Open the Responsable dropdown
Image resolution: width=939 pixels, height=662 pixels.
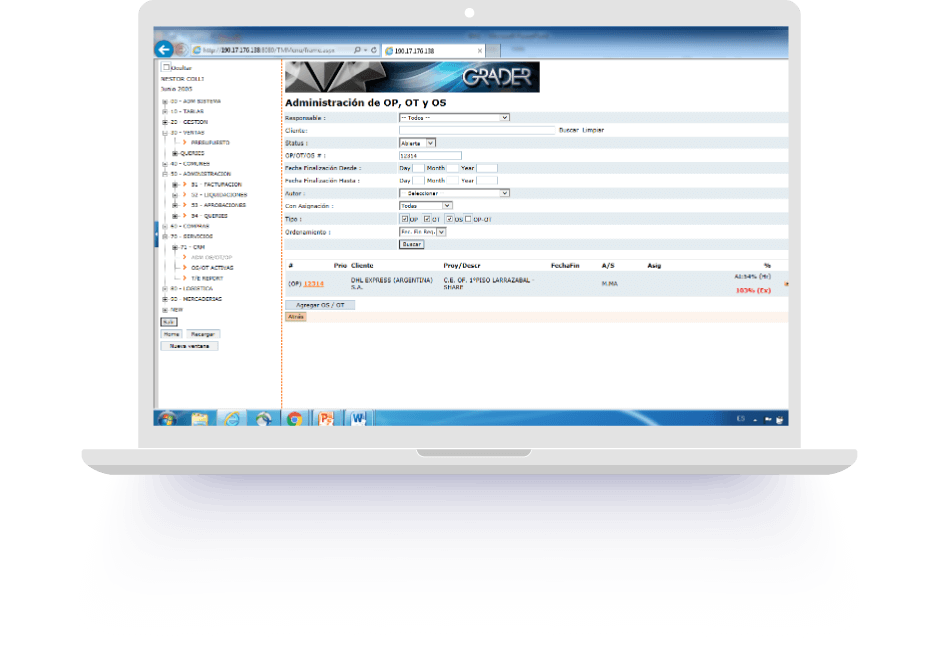[454, 117]
